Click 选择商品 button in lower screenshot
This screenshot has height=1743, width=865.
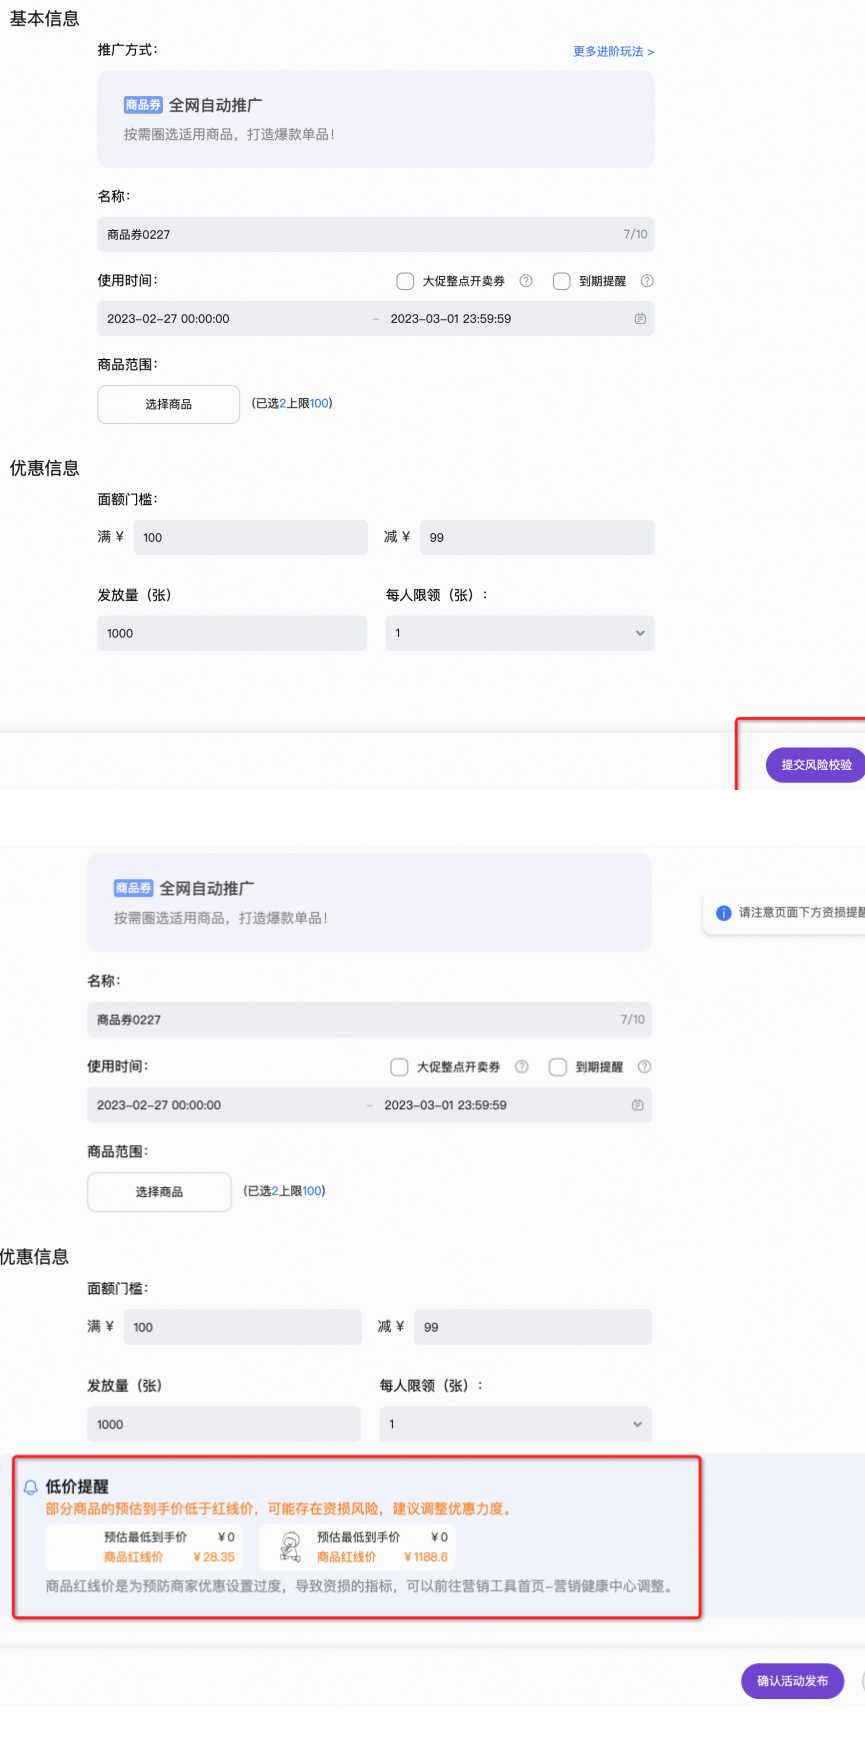click(x=159, y=1192)
